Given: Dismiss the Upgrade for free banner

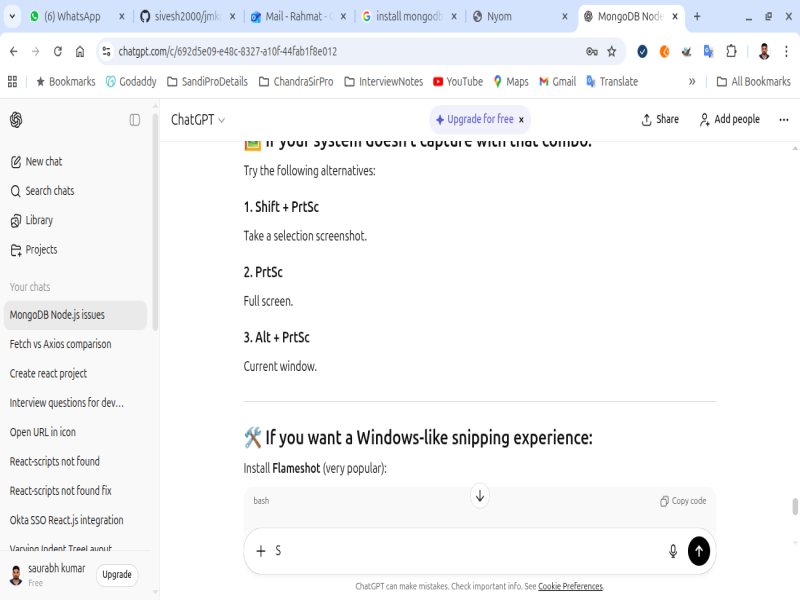Looking at the screenshot, I should coord(521,119).
